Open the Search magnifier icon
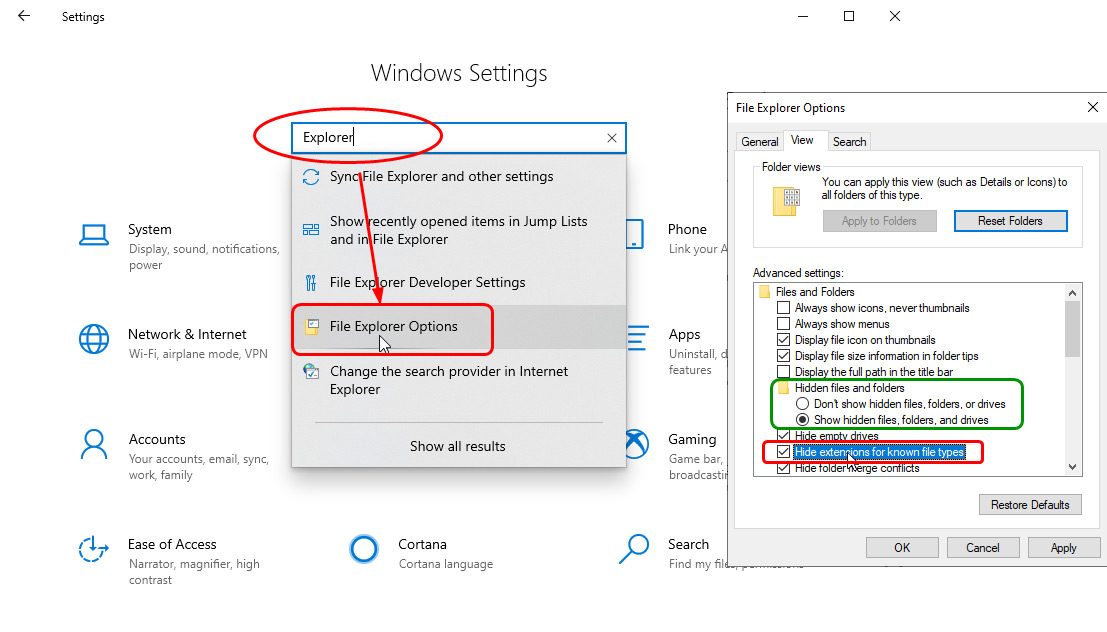The image size is (1107, 632). (x=634, y=548)
